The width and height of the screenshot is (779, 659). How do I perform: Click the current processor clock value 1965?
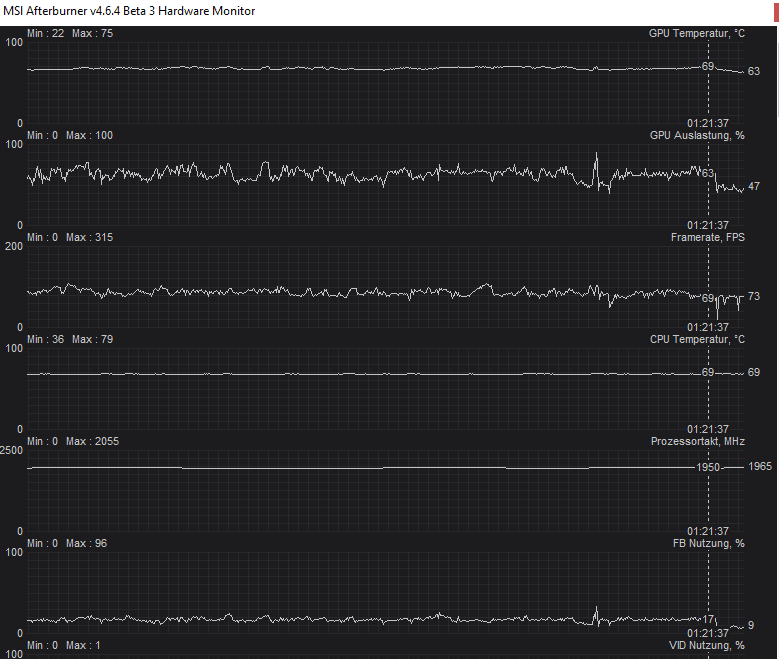click(x=760, y=466)
